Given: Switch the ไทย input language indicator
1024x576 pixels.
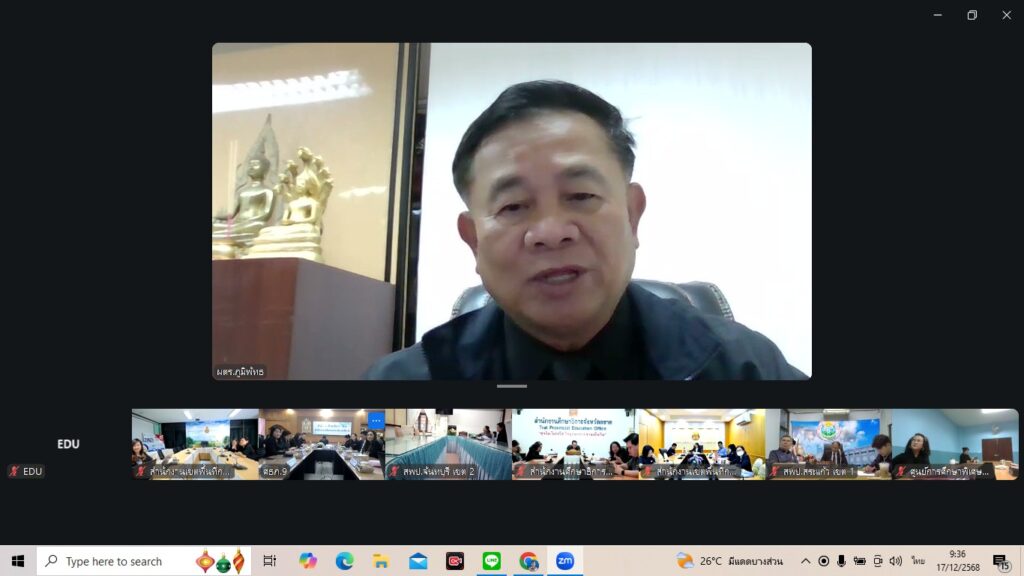Looking at the screenshot, I should click(918, 561).
